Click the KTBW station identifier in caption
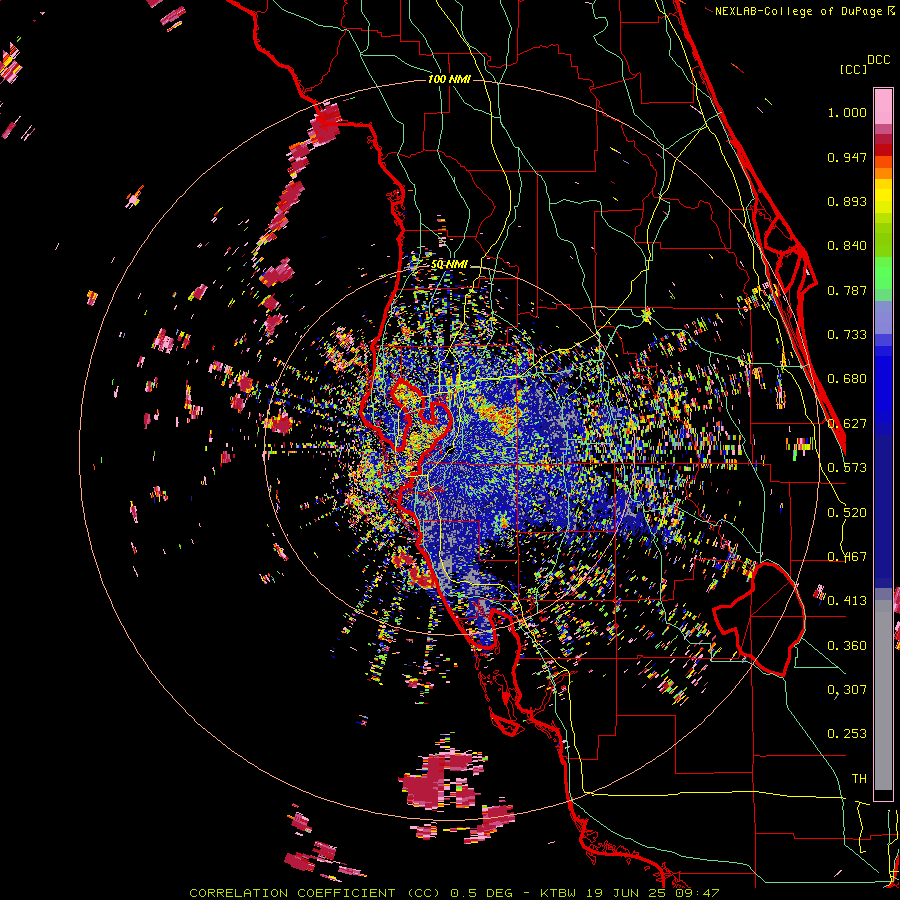This screenshot has width=900, height=900. pos(558,893)
